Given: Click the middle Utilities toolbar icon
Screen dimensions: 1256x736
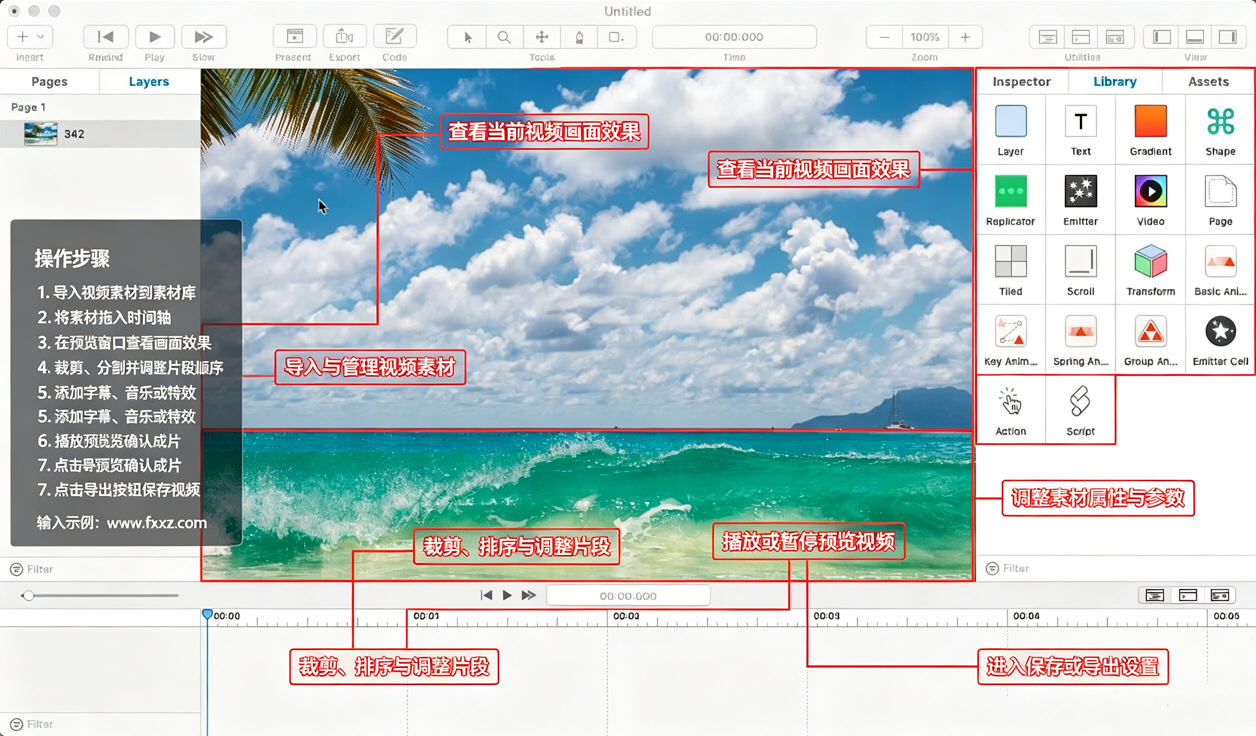Looking at the screenshot, I should click(1081, 37).
